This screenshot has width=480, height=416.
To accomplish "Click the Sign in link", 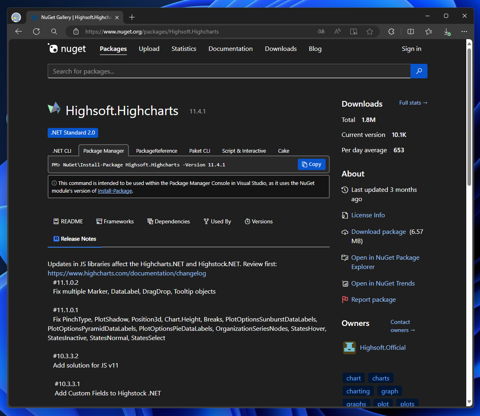I will pyautogui.click(x=411, y=49).
